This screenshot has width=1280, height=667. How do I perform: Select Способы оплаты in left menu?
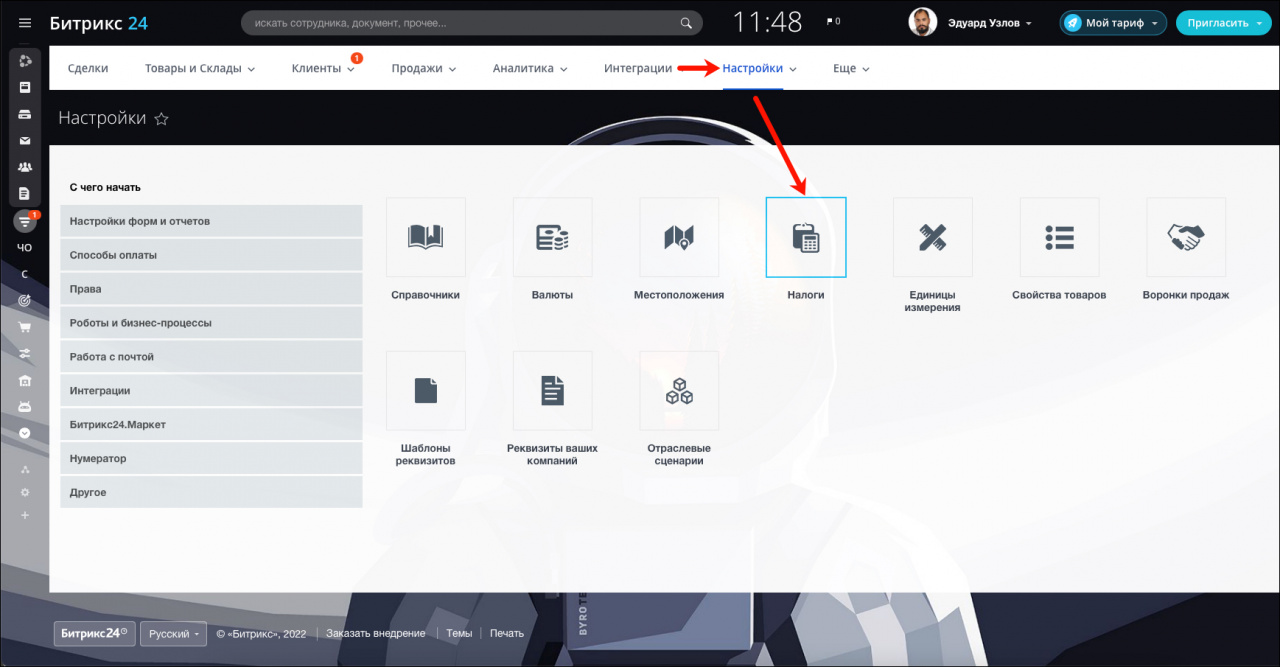coord(211,255)
